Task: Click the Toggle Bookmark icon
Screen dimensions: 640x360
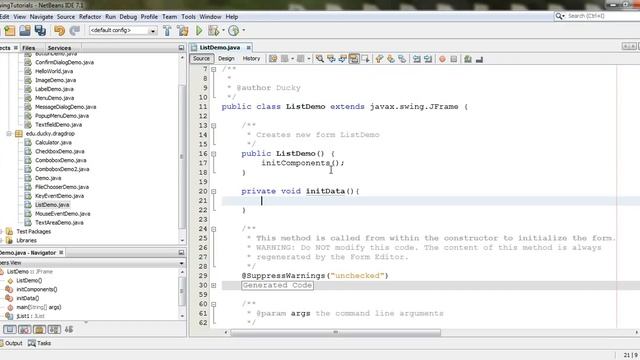Action: click(402, 59)
